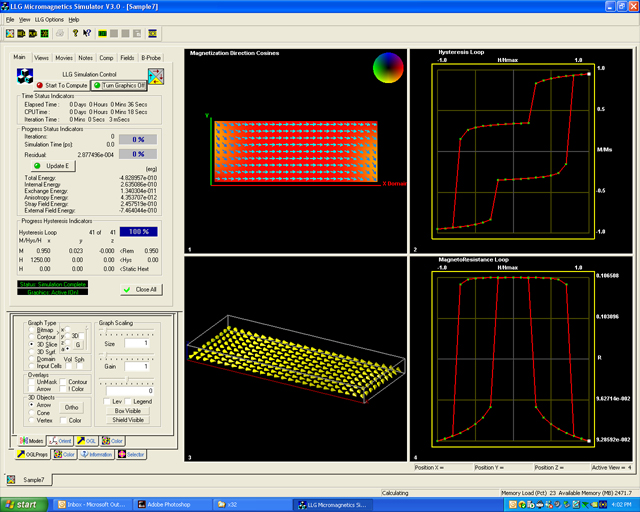Viewport: 640px width, 512px height.
Task: Open help via the yellow question mark icon
Action: [75, 33]
